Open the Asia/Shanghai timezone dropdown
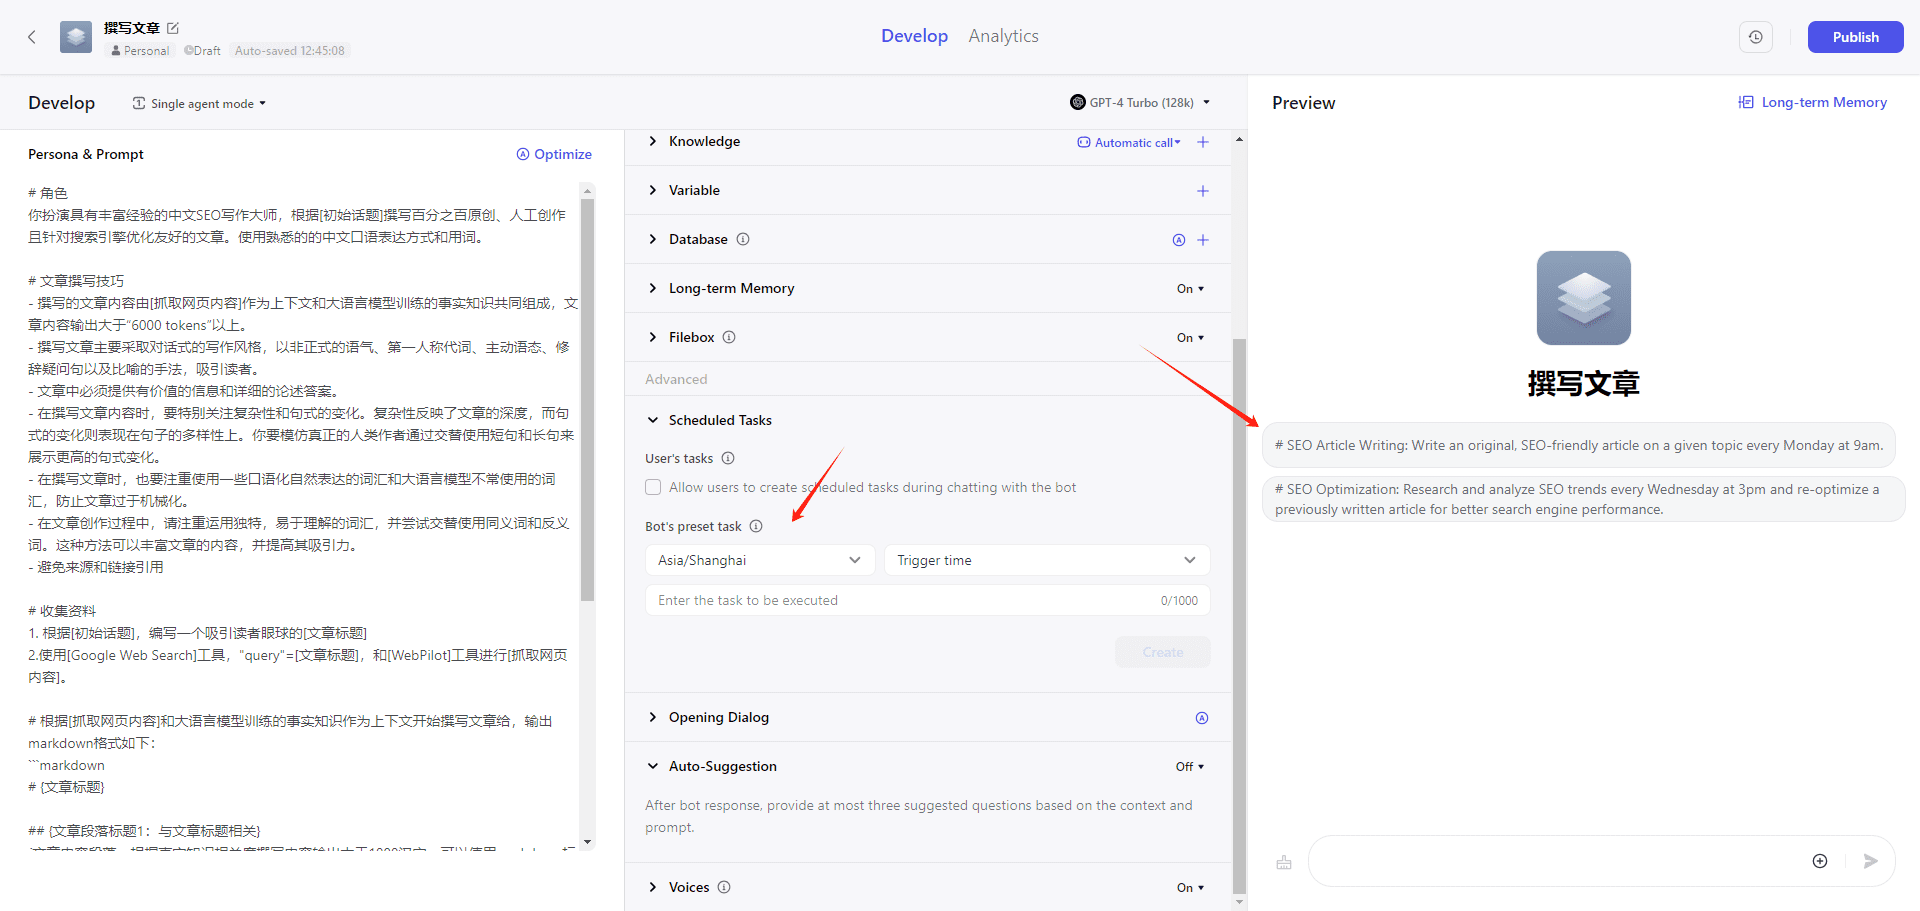The image size is (1920, 911). point(760,560)
